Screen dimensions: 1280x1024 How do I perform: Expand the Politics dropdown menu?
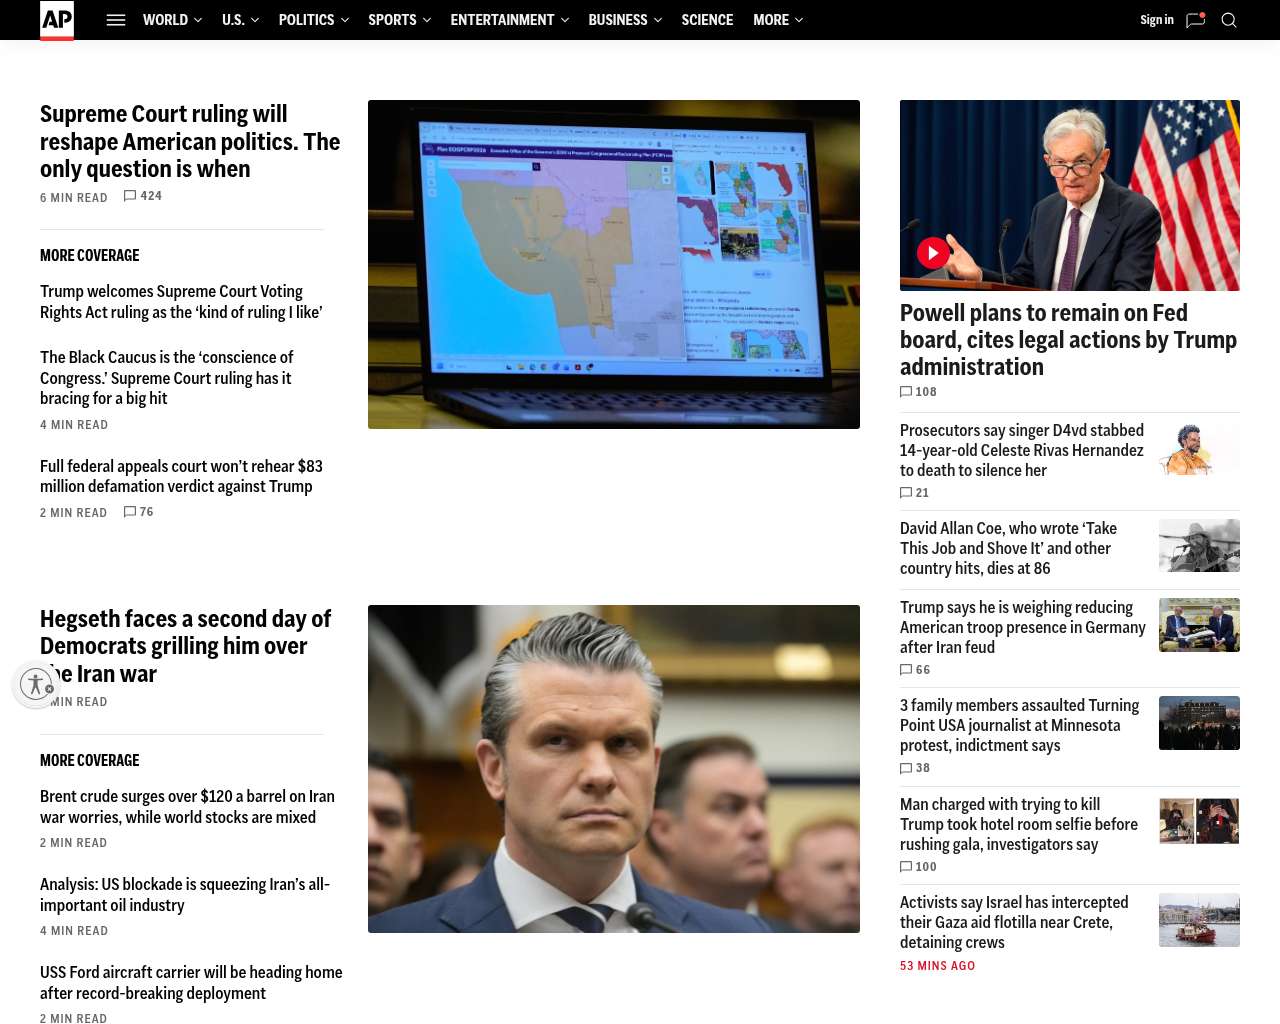click(x=313, y=20)
